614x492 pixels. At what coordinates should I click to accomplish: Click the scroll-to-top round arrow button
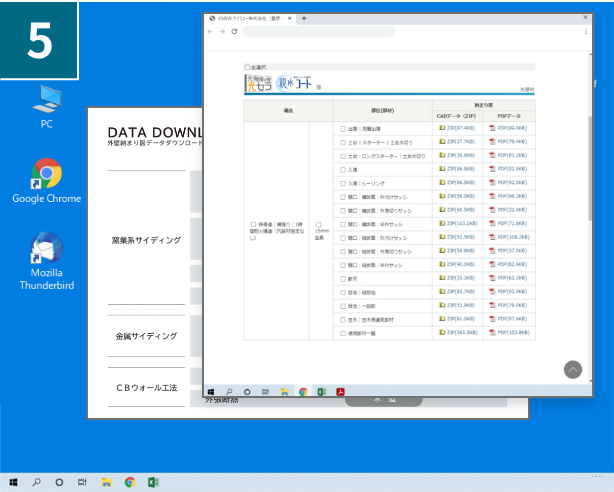tap(572, 369)
